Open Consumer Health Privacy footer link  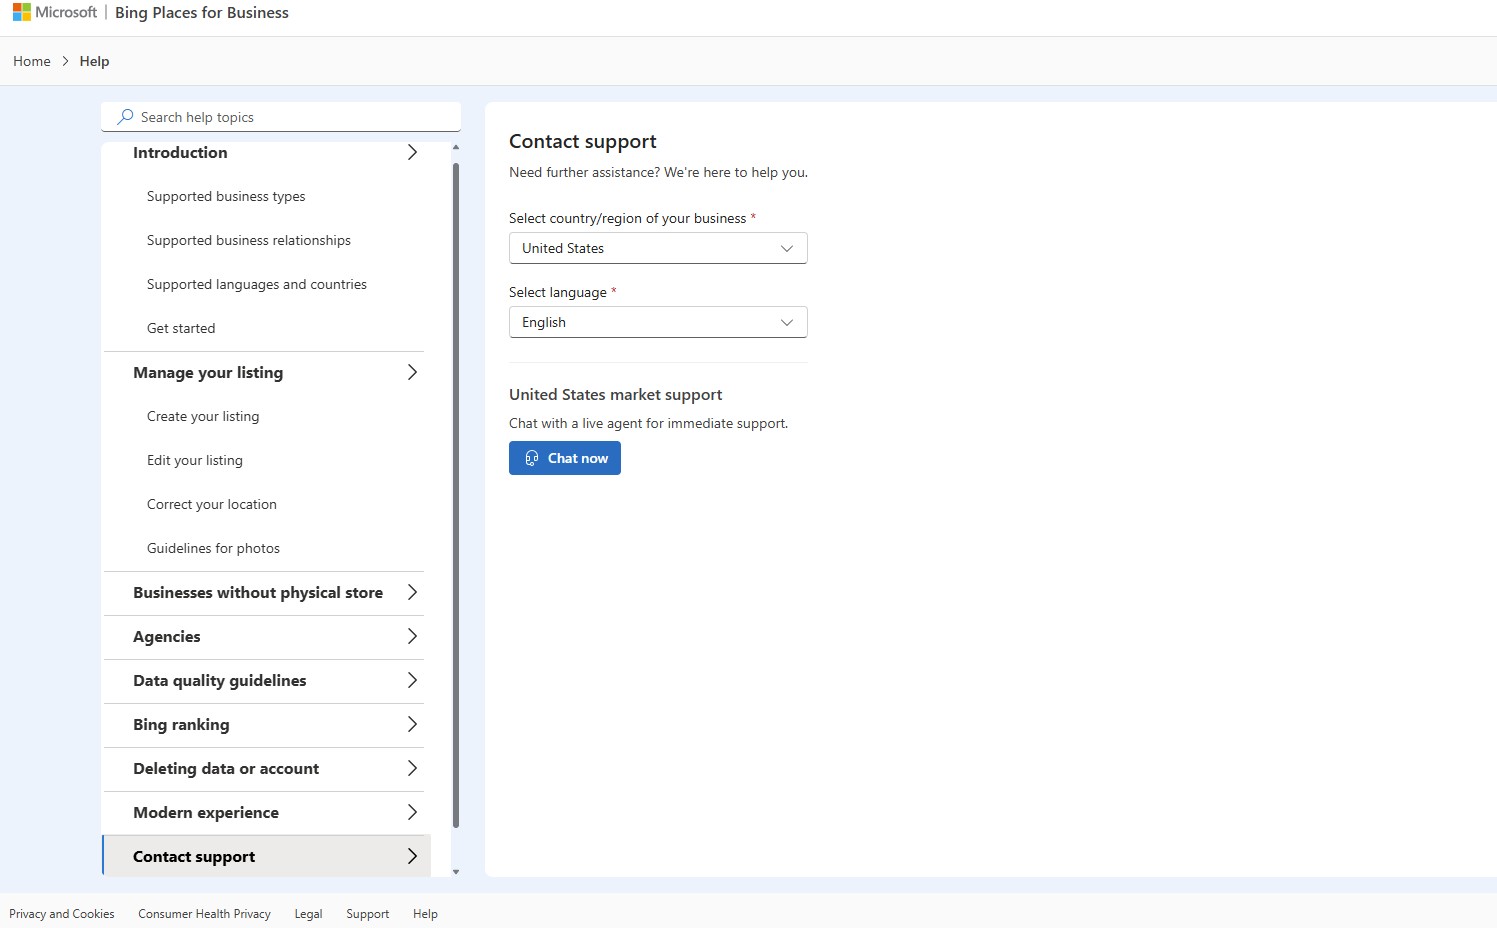pyautogui.click(x=204, y=914)
